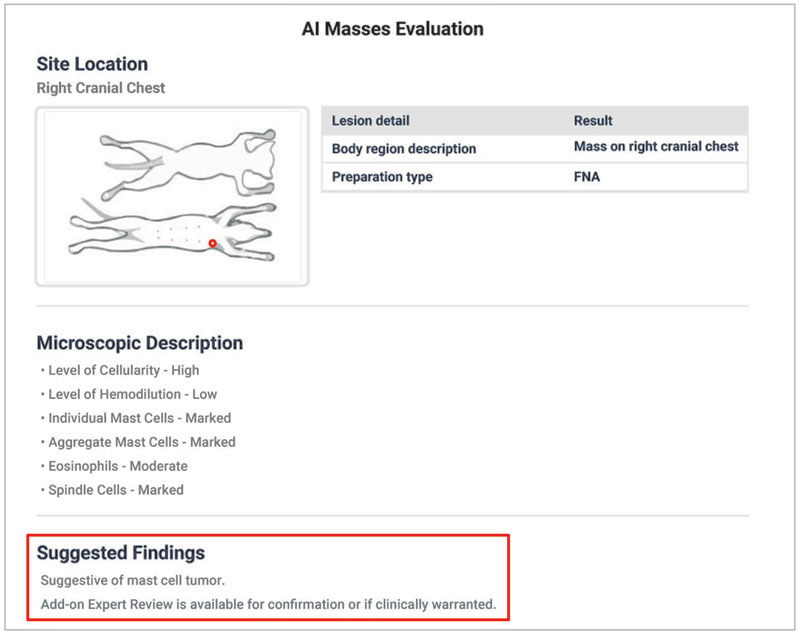Click the Result column header

pyautogui.click(x=593, y=121)
